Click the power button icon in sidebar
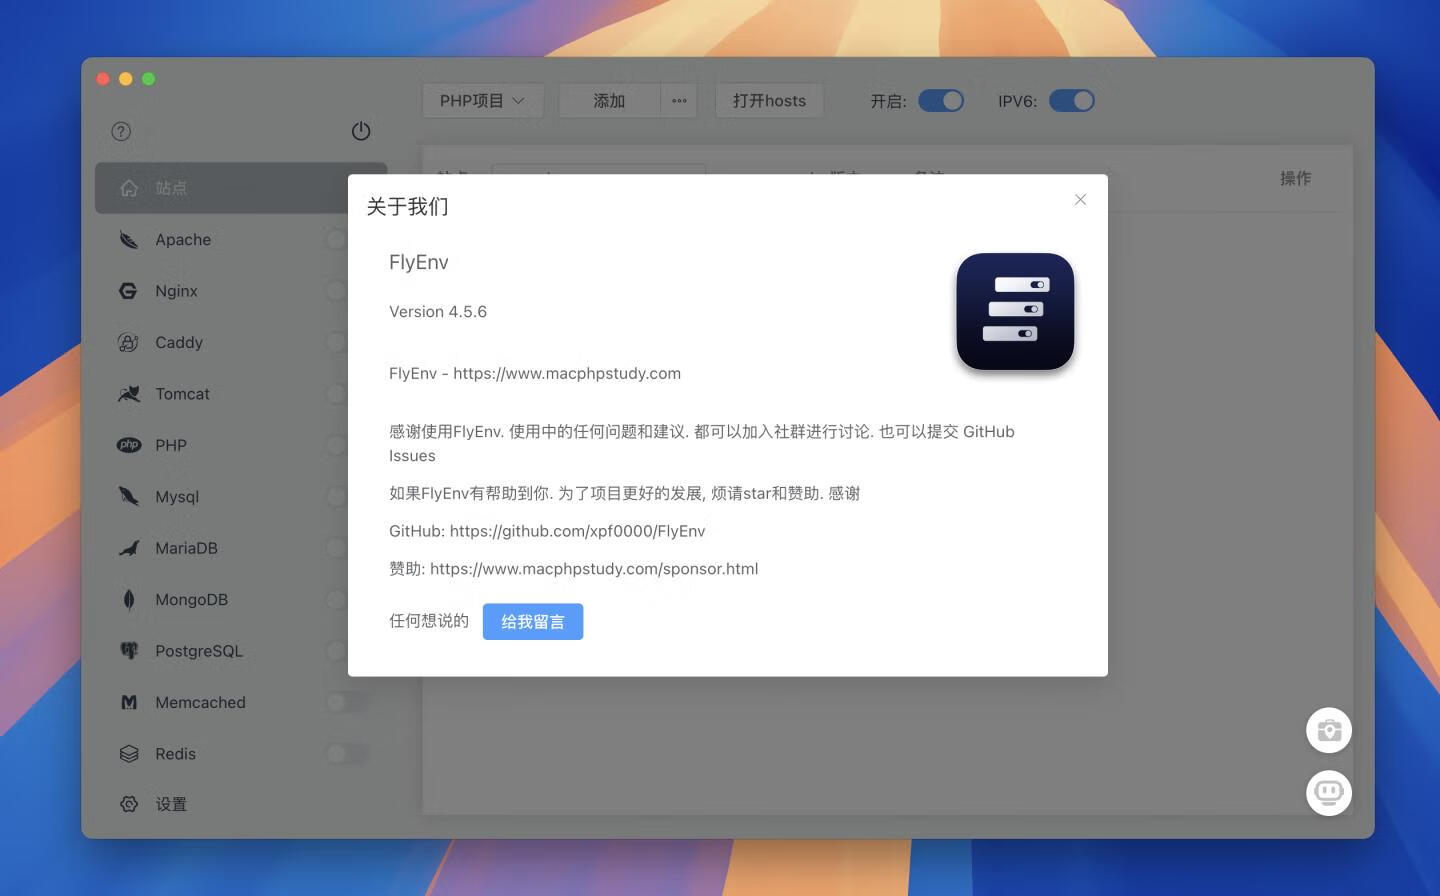This screenshot has width=1440, height=896. [361, 131]
